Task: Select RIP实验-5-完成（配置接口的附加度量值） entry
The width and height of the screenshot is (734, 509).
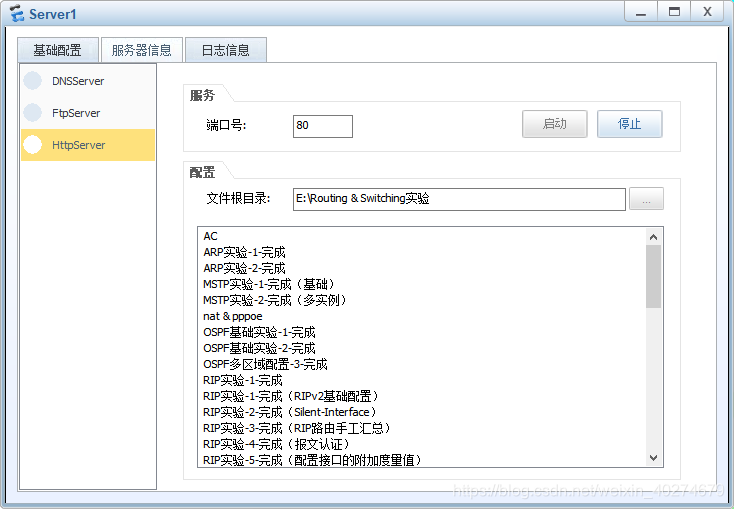Action: pos(313,460)
